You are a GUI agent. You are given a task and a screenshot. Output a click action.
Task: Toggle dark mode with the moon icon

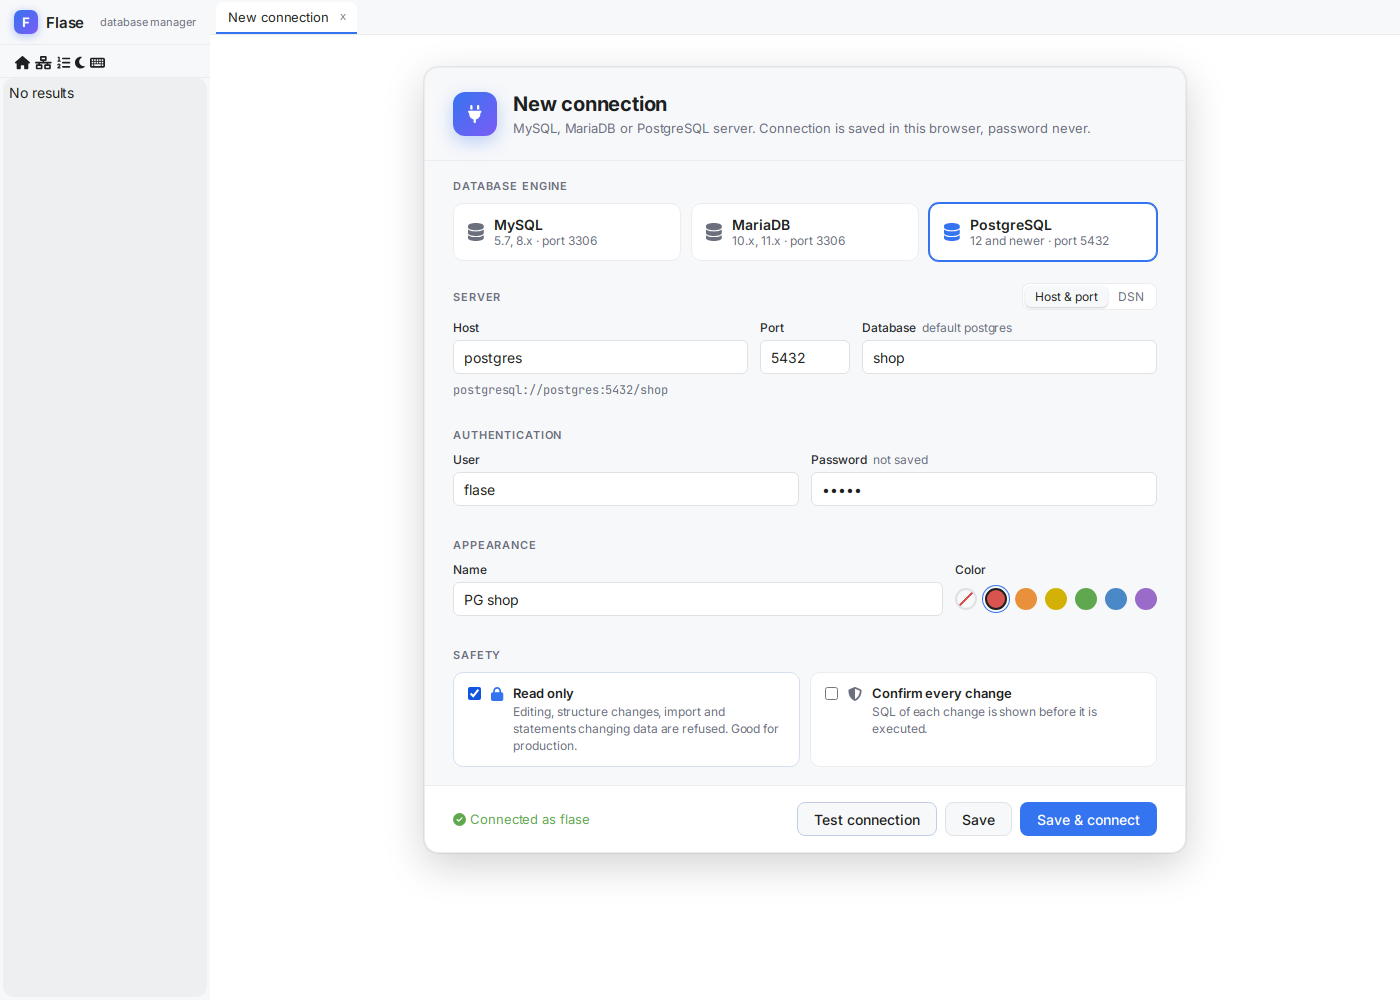tap(80, 62)
